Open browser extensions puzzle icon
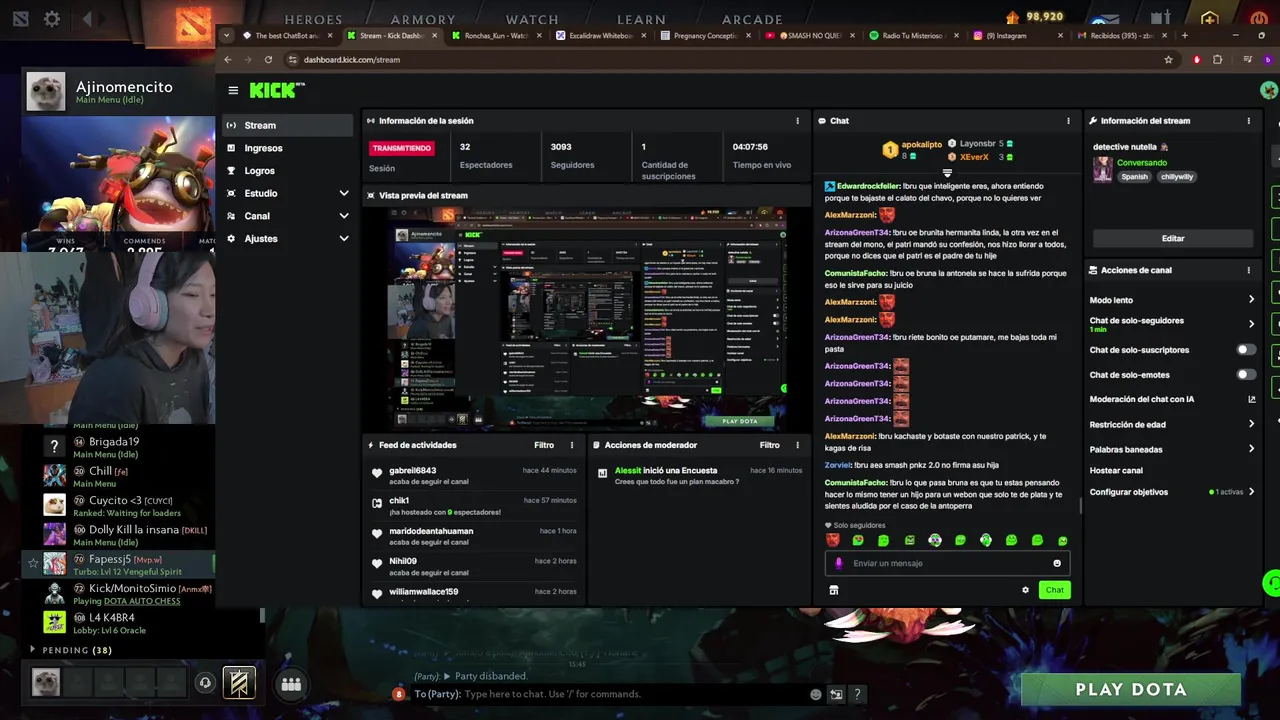The image size is (1280, 720). coord(1217,59)
